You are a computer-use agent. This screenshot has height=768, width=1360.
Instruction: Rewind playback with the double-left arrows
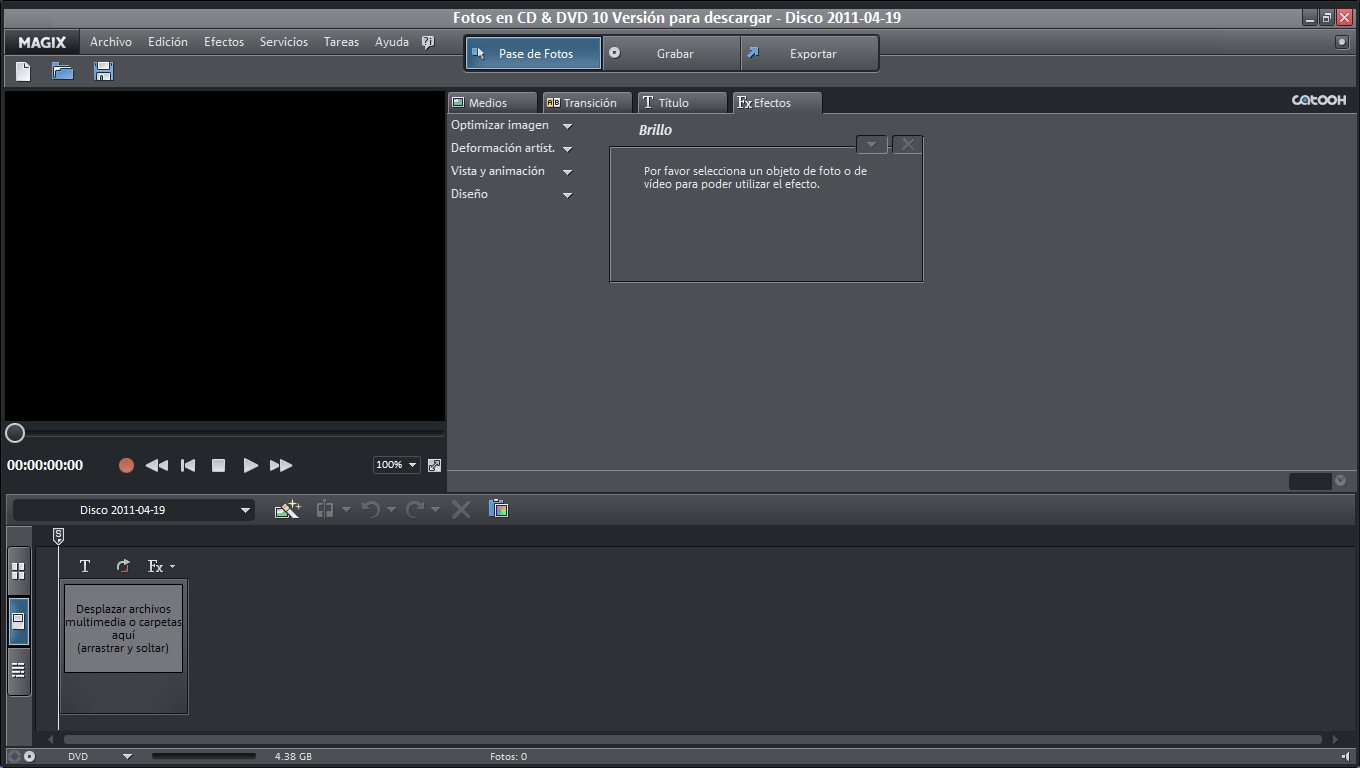tap(157, 465)
